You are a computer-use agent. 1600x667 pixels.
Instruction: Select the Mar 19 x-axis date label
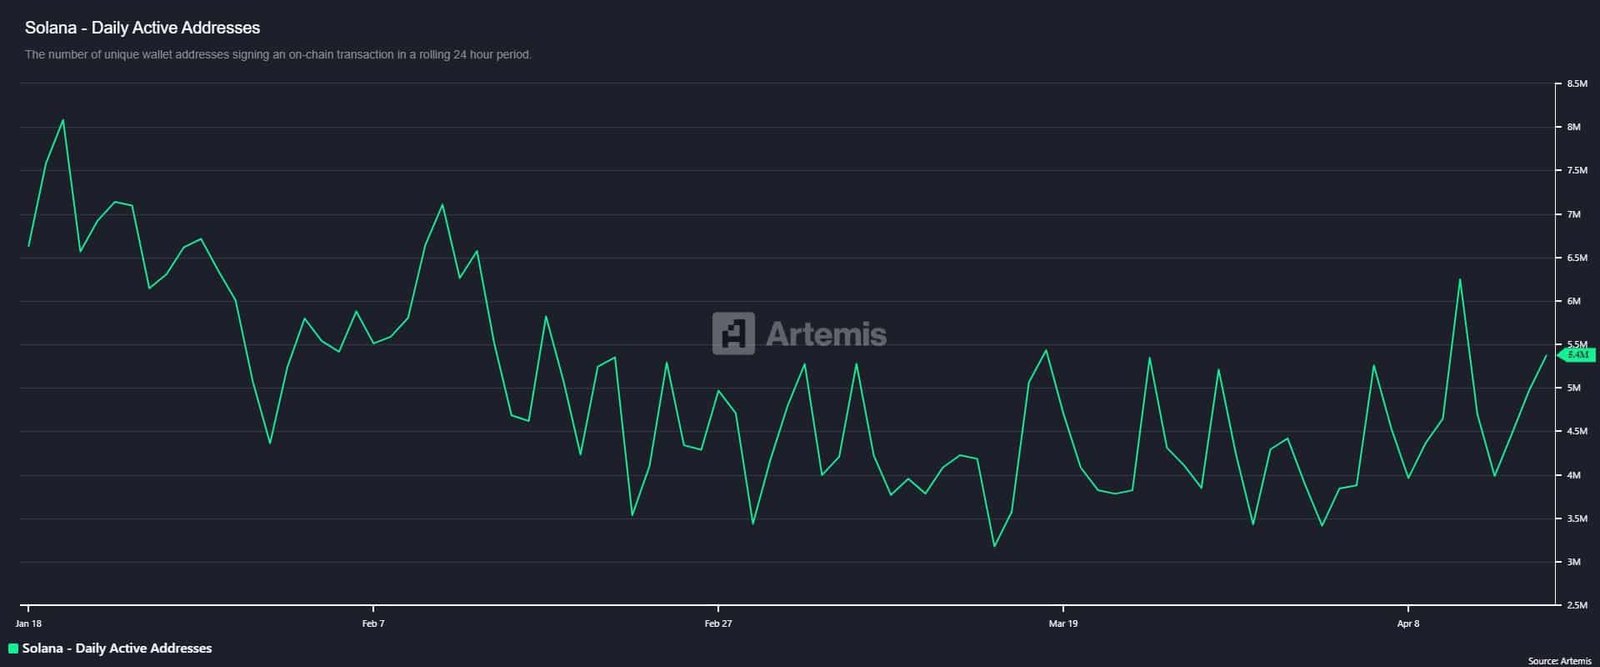click(x=1063, y=624)
